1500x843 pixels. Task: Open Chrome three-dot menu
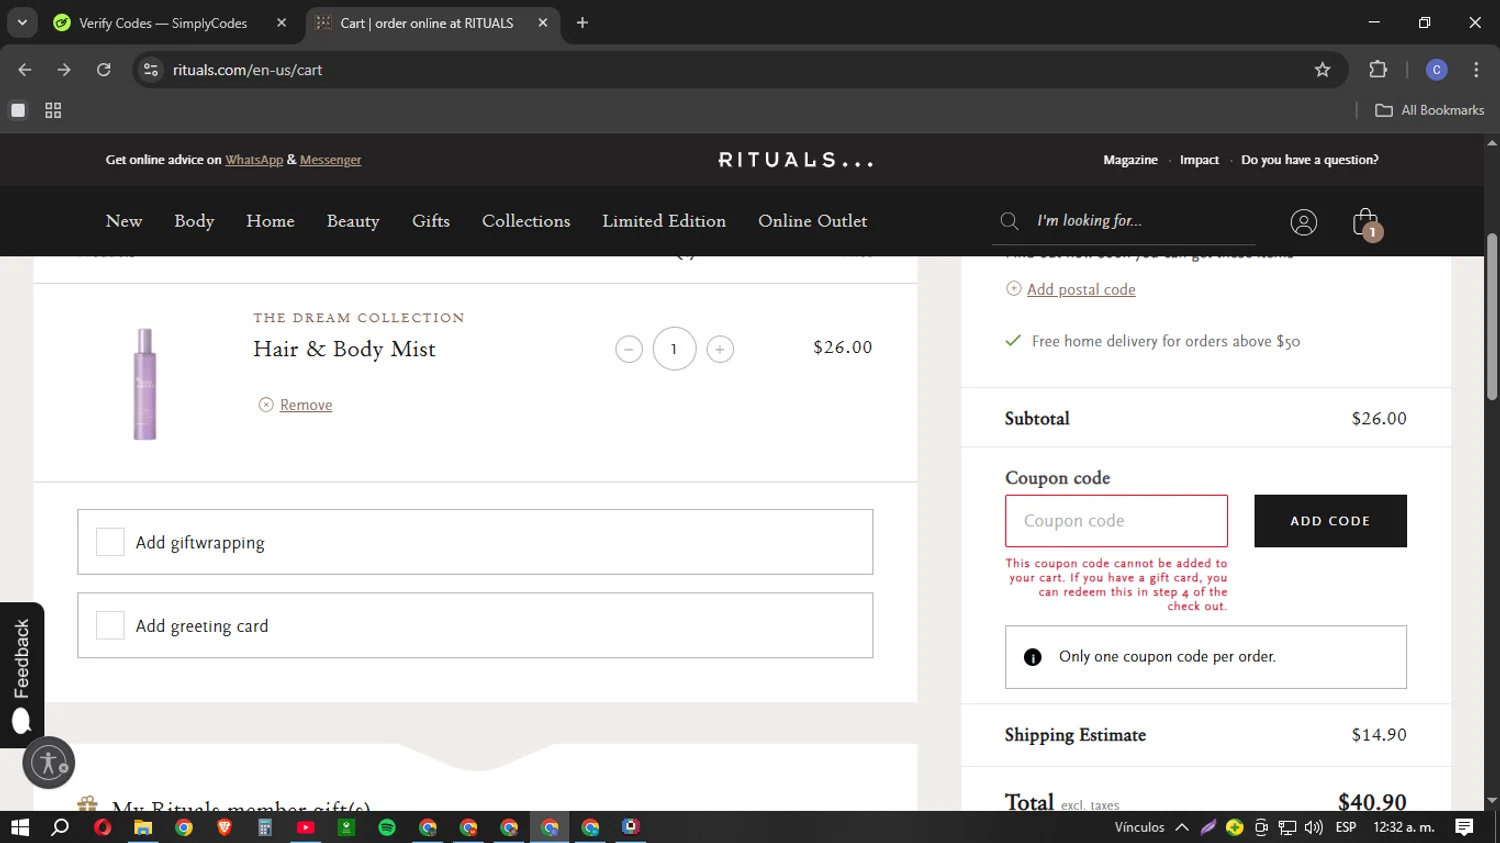point(1476,70)
